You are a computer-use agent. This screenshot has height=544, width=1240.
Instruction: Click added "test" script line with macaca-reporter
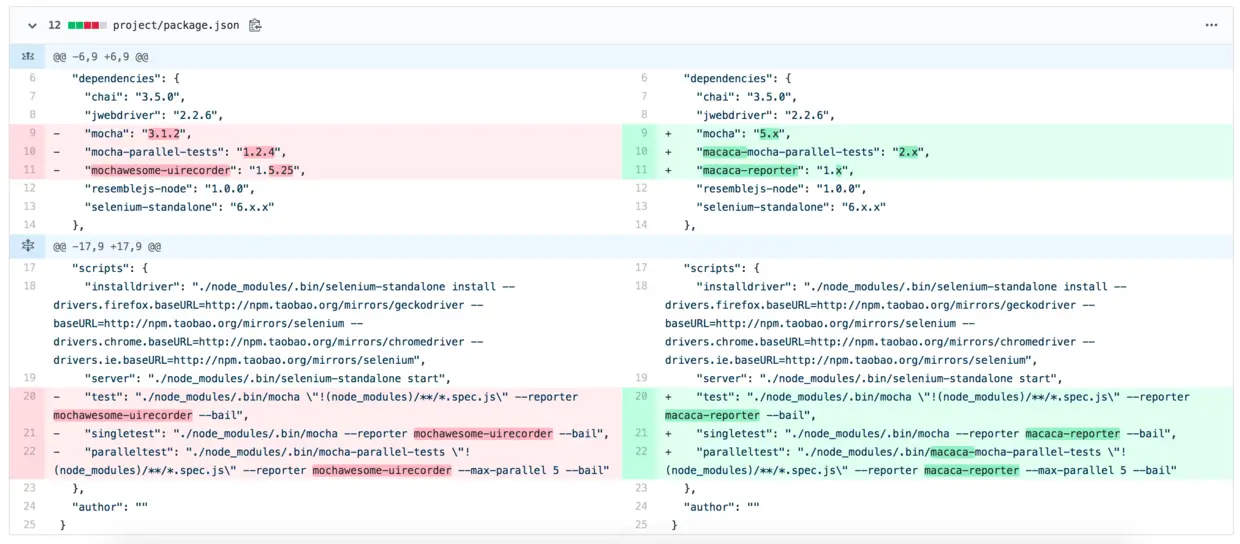pyautogui.click(x=945, y=406)
